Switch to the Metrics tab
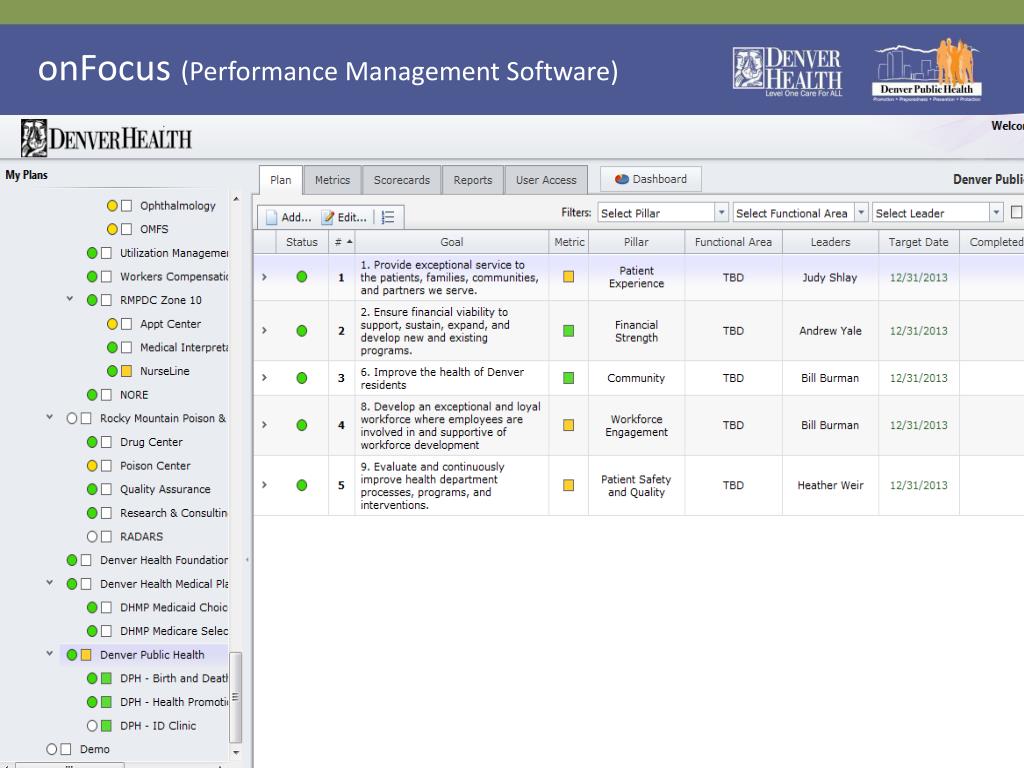 (x=332, y=180)
